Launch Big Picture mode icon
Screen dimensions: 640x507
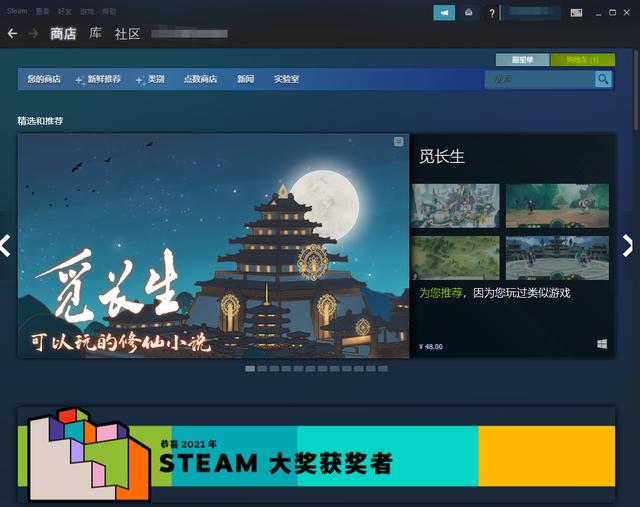(x=576, y=13)
